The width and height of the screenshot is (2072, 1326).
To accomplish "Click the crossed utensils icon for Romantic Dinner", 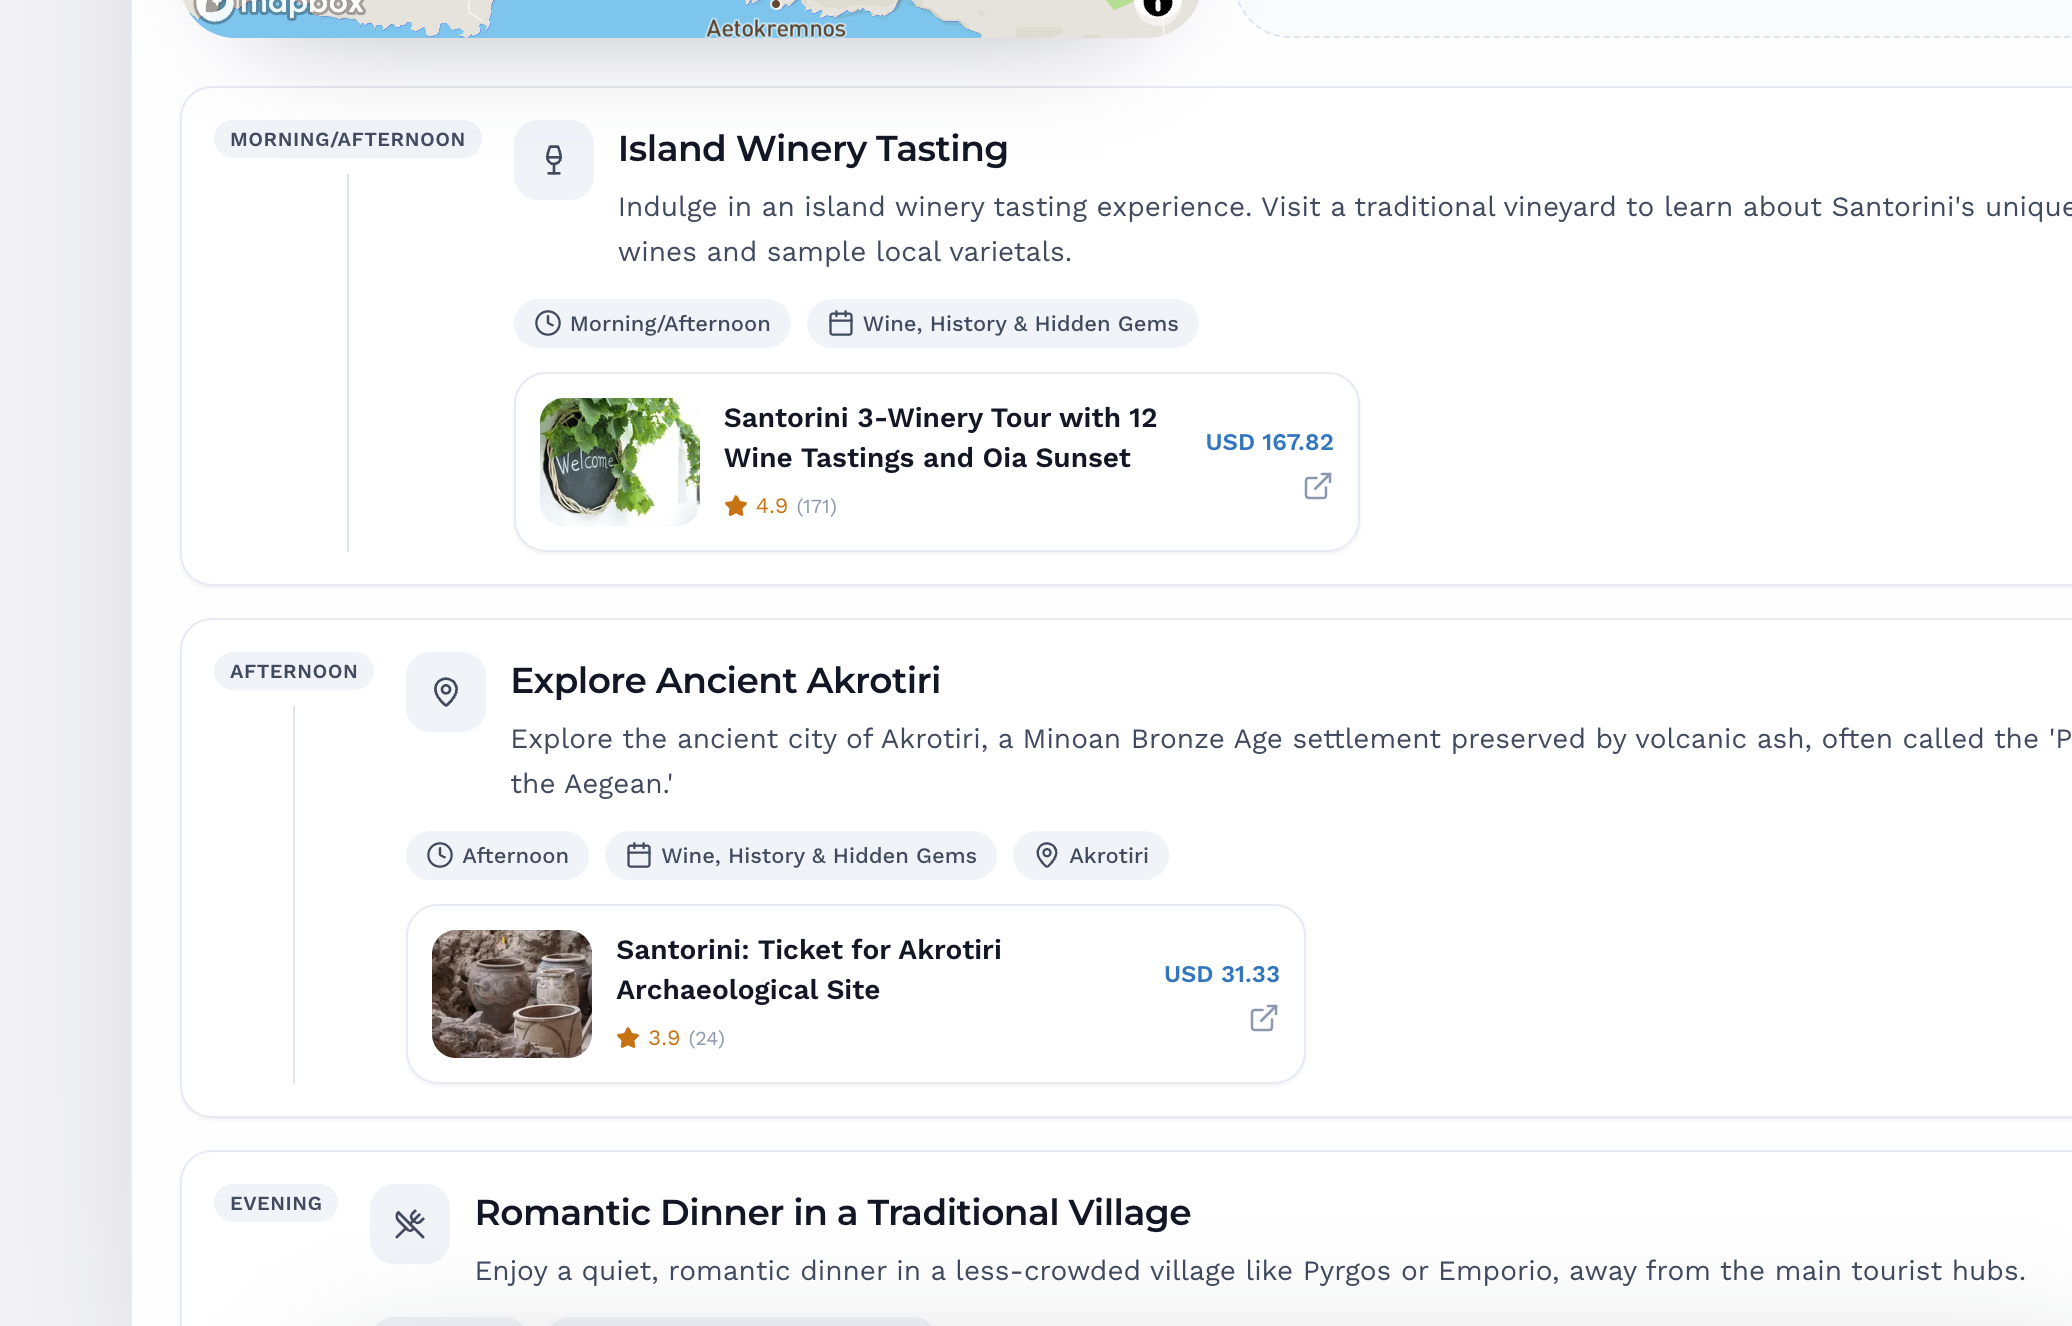I will click(410, 1224).
